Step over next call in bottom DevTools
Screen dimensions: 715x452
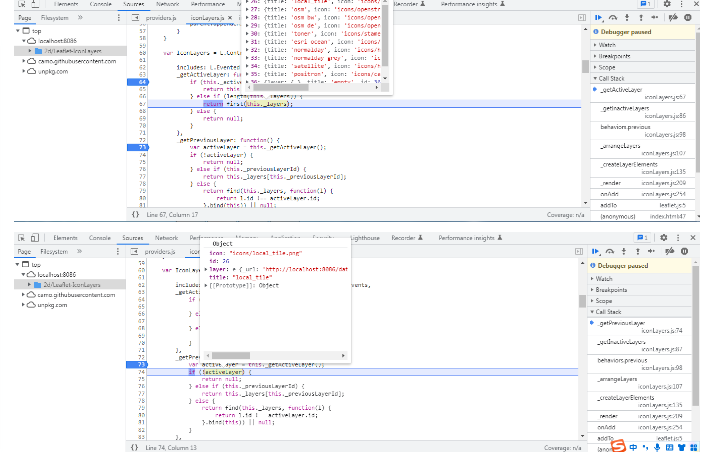610,251
